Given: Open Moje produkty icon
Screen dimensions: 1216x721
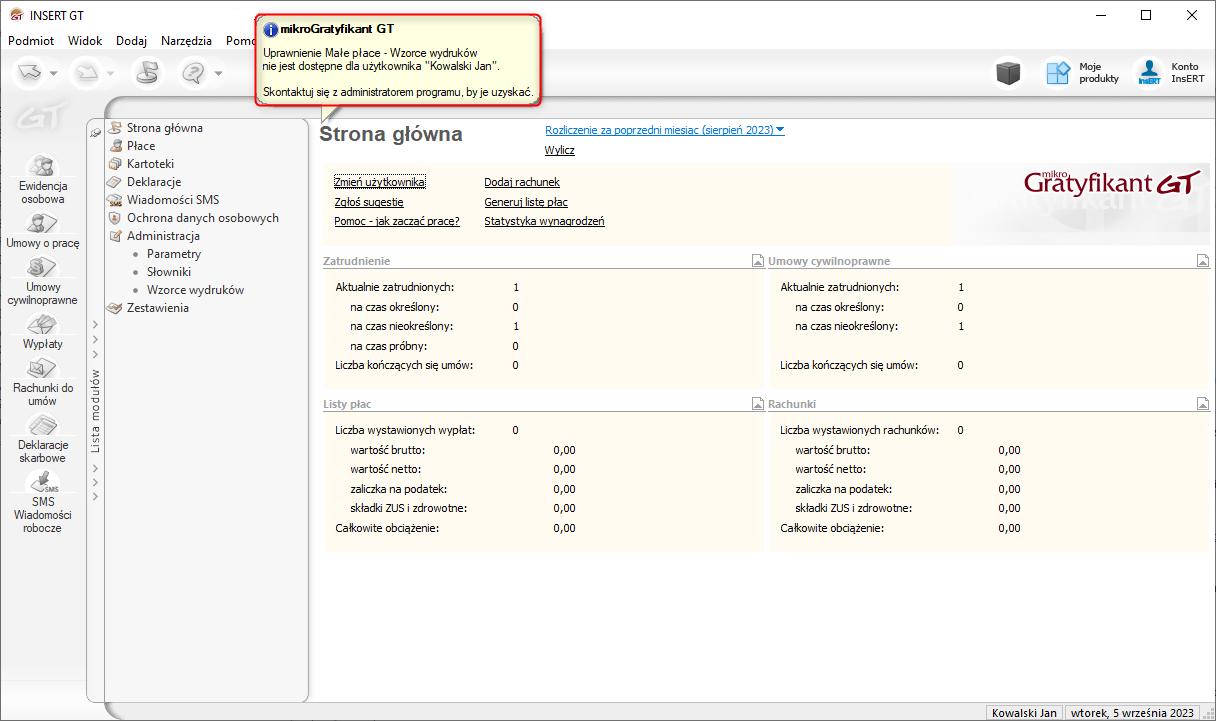Looking at the screenshot, I should point(1058,72).
